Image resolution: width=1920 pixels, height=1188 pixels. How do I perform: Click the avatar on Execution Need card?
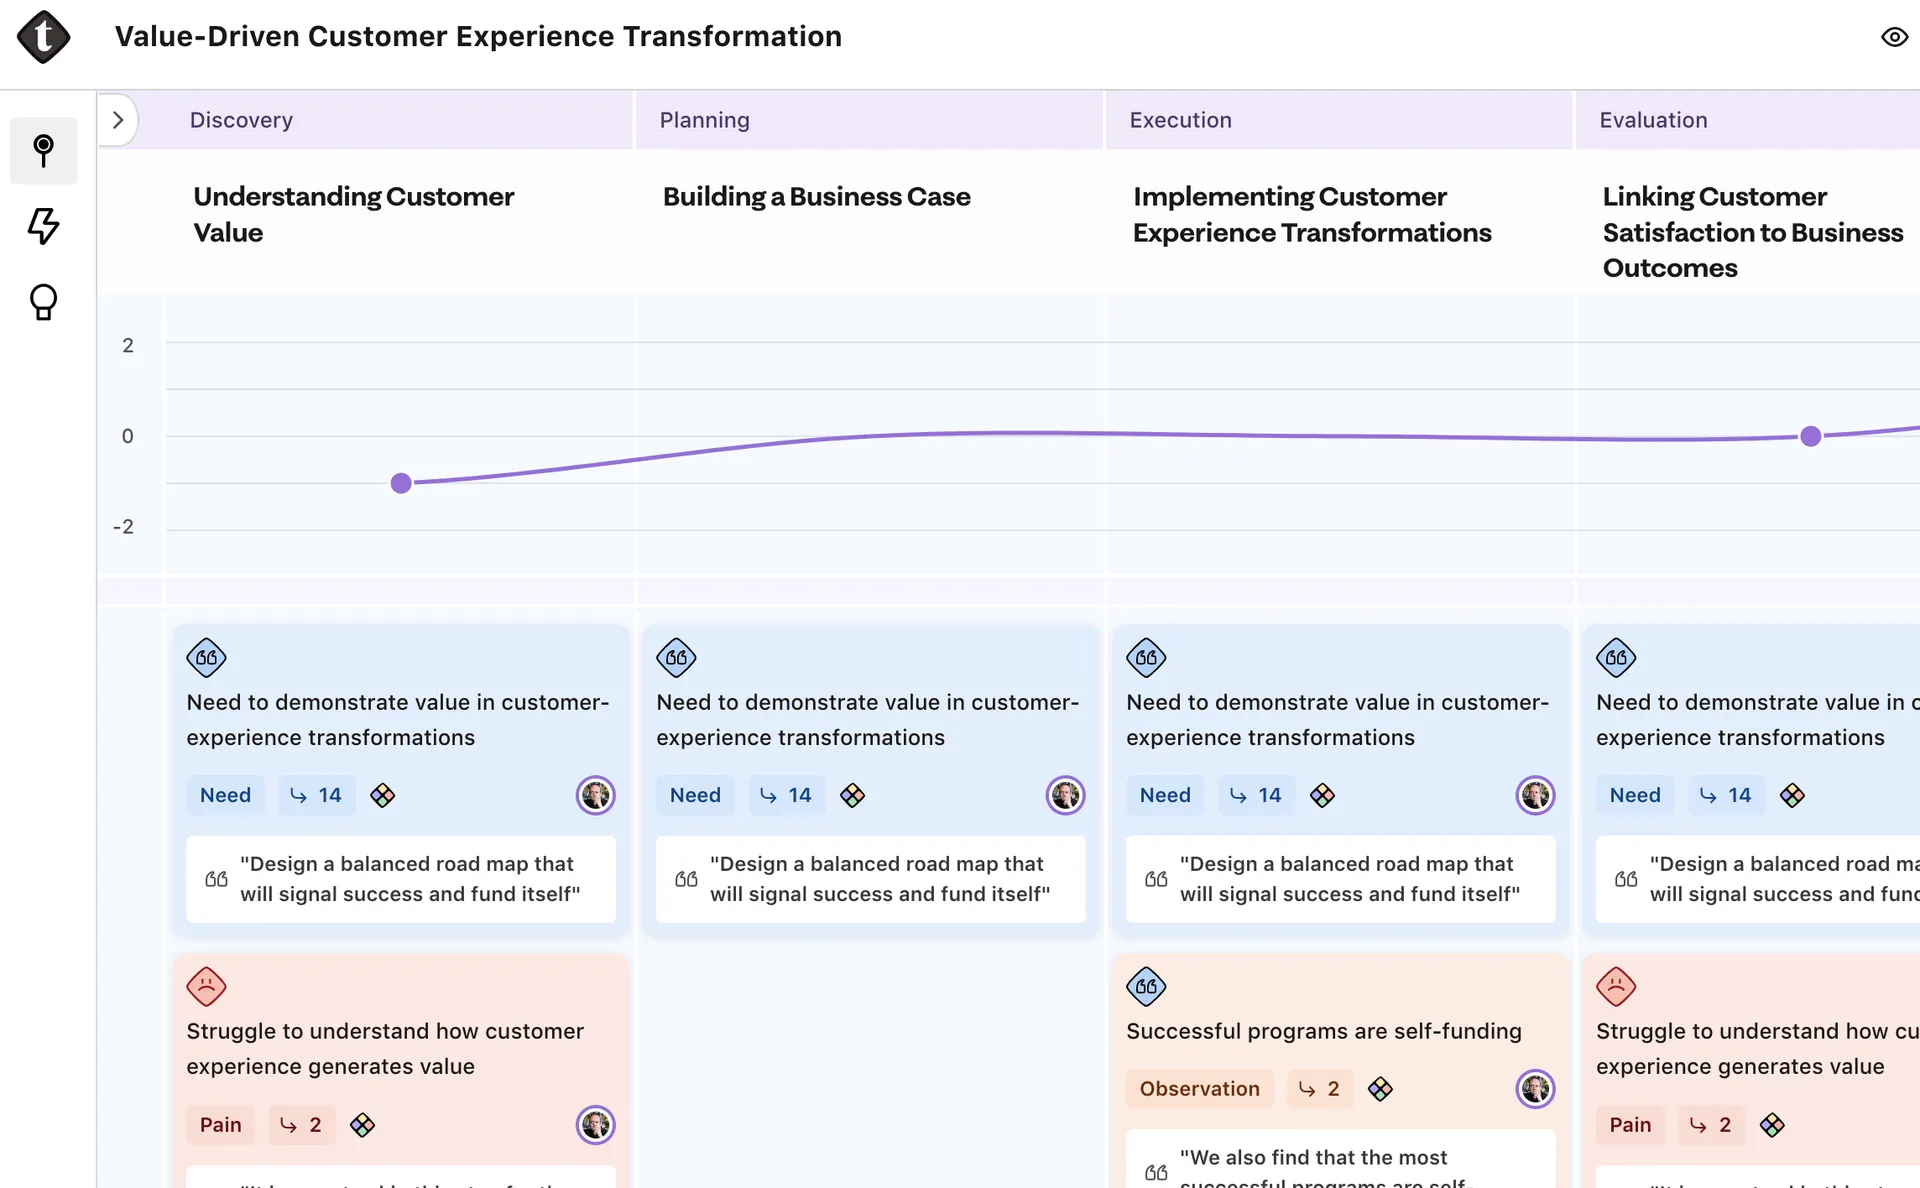pos(1536,795)
